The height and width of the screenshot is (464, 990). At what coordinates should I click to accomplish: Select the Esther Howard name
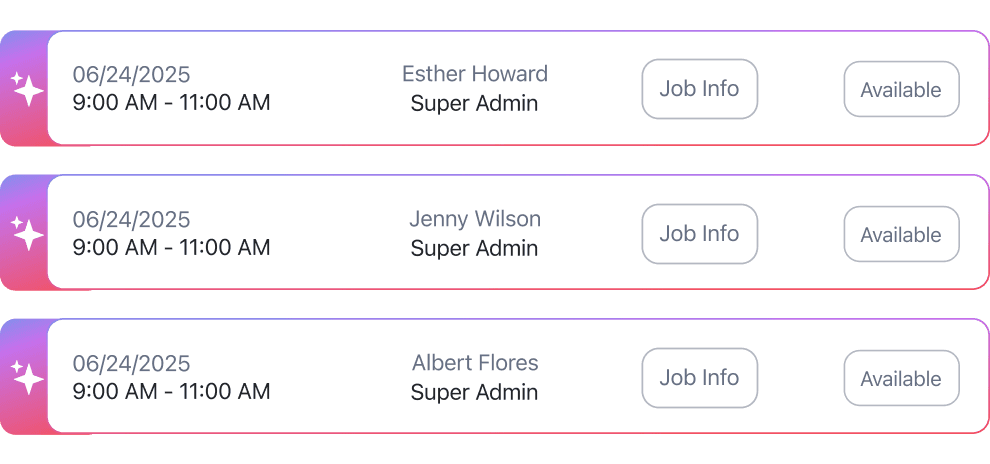[475, 74]
